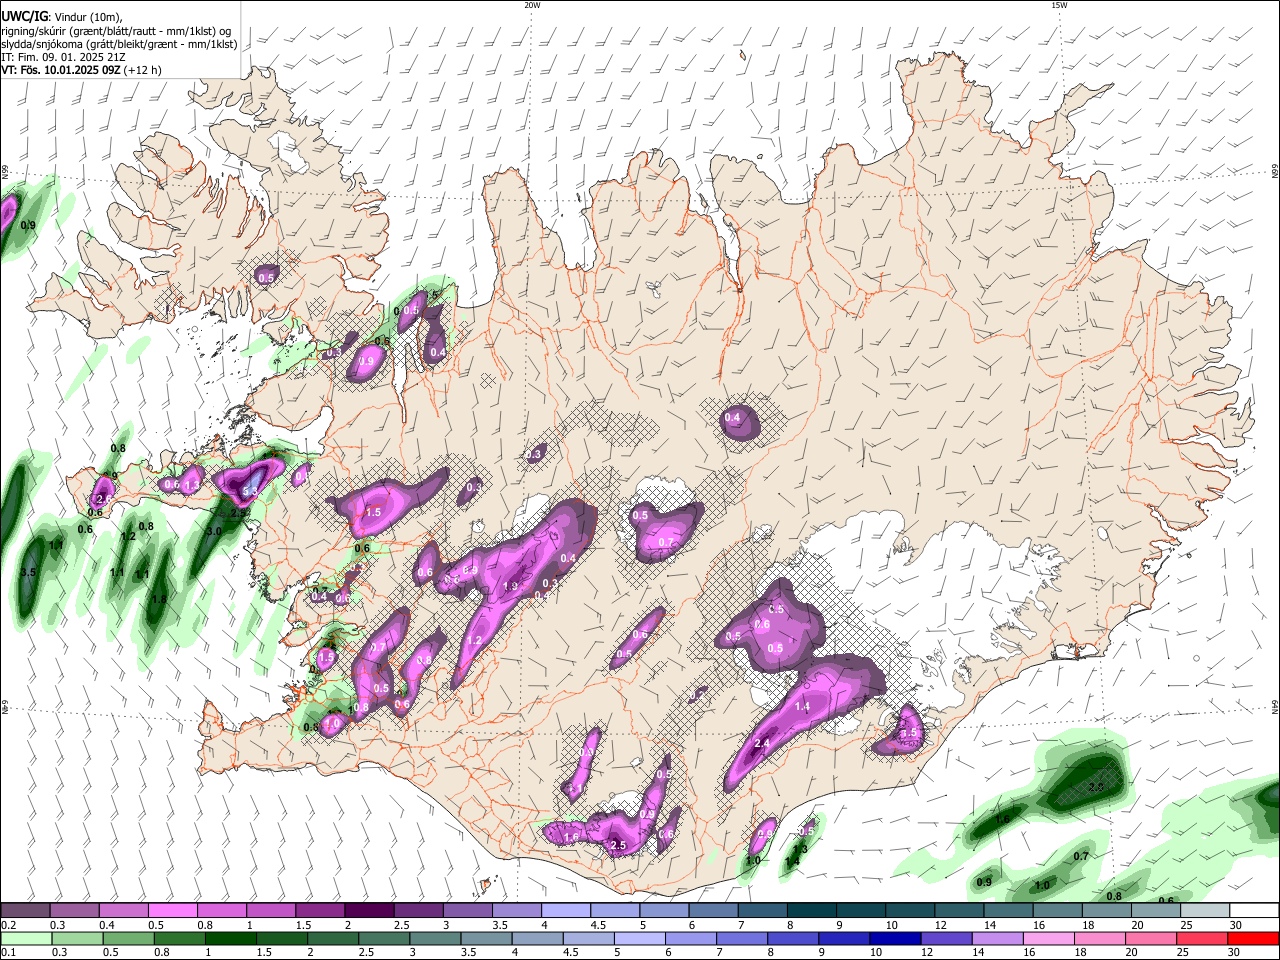Click the bright pink 0.5 swatch in upper legend
The width and height of the screenshot is (1280, 960).
(x=172, y=911)
